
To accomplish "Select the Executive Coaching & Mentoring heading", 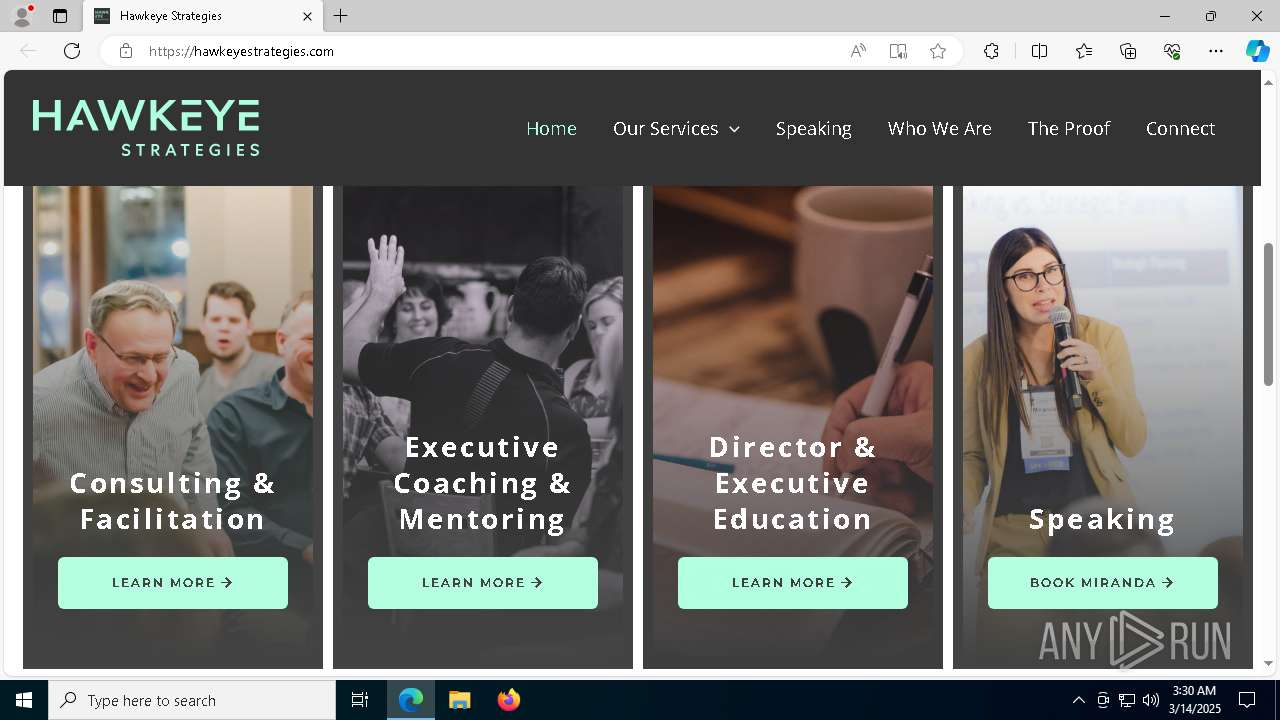I will [483, 483].
